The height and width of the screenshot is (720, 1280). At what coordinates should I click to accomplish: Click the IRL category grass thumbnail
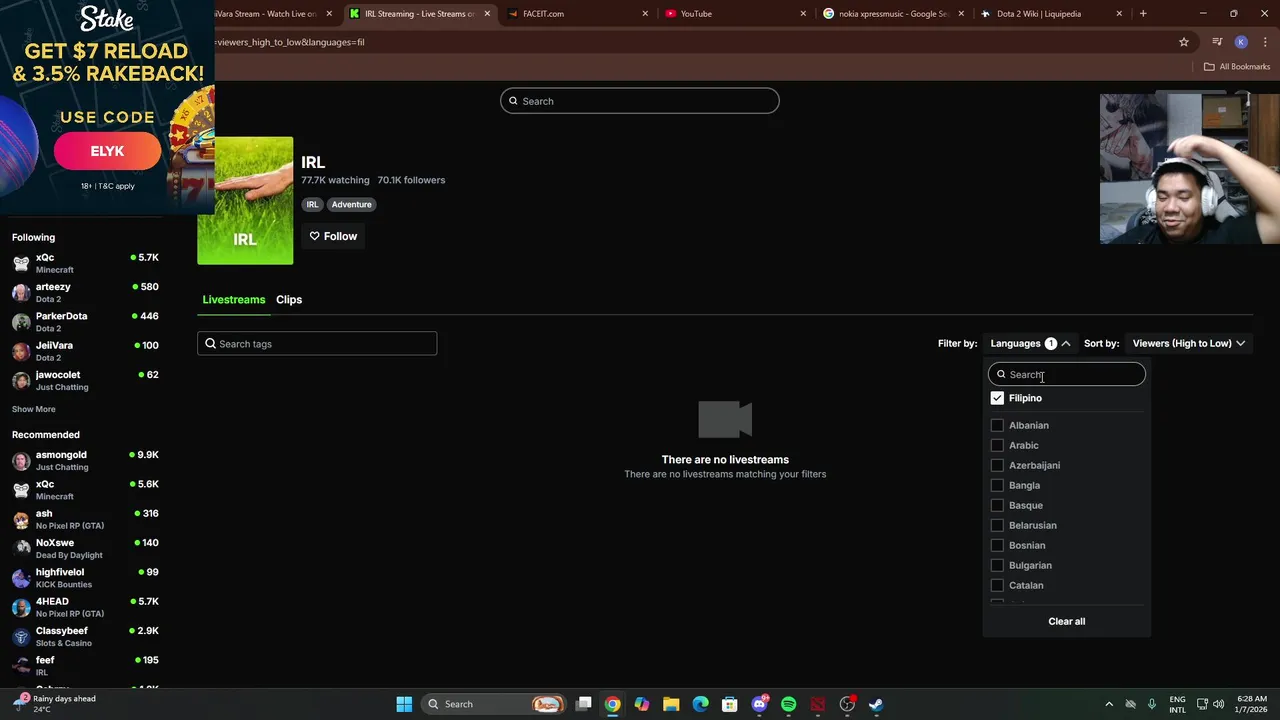pyautogui.click(x=245, y=201)
